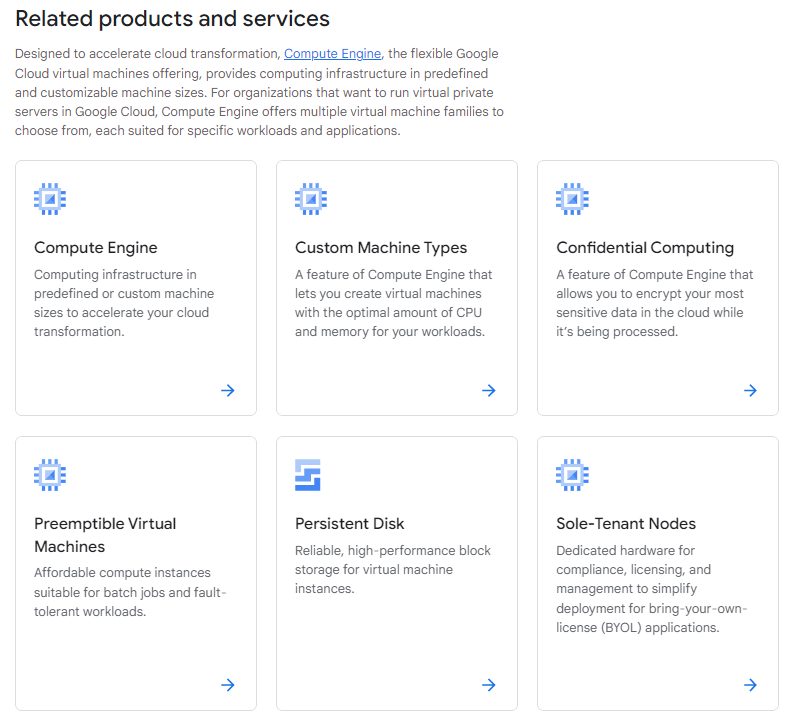794x723 pixels.
Task: Follow the arrow on Sole-Tenant Nodes card
Action: 750,685
